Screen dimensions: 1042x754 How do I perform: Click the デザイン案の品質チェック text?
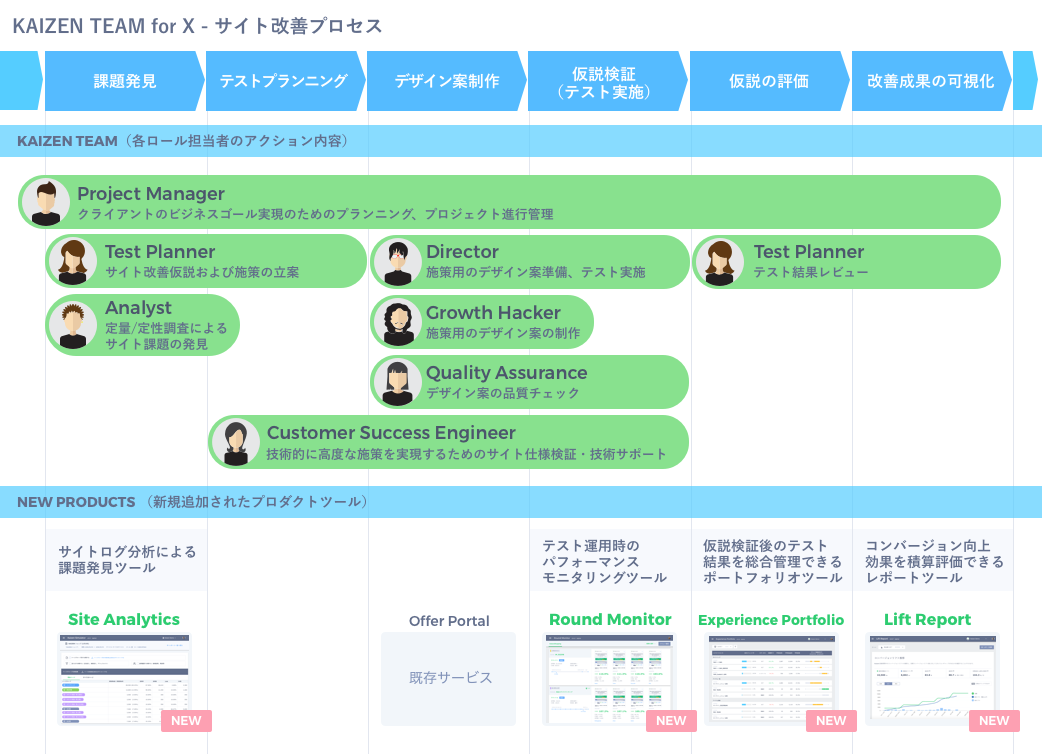pyautogui.click(x=502, y=393)
